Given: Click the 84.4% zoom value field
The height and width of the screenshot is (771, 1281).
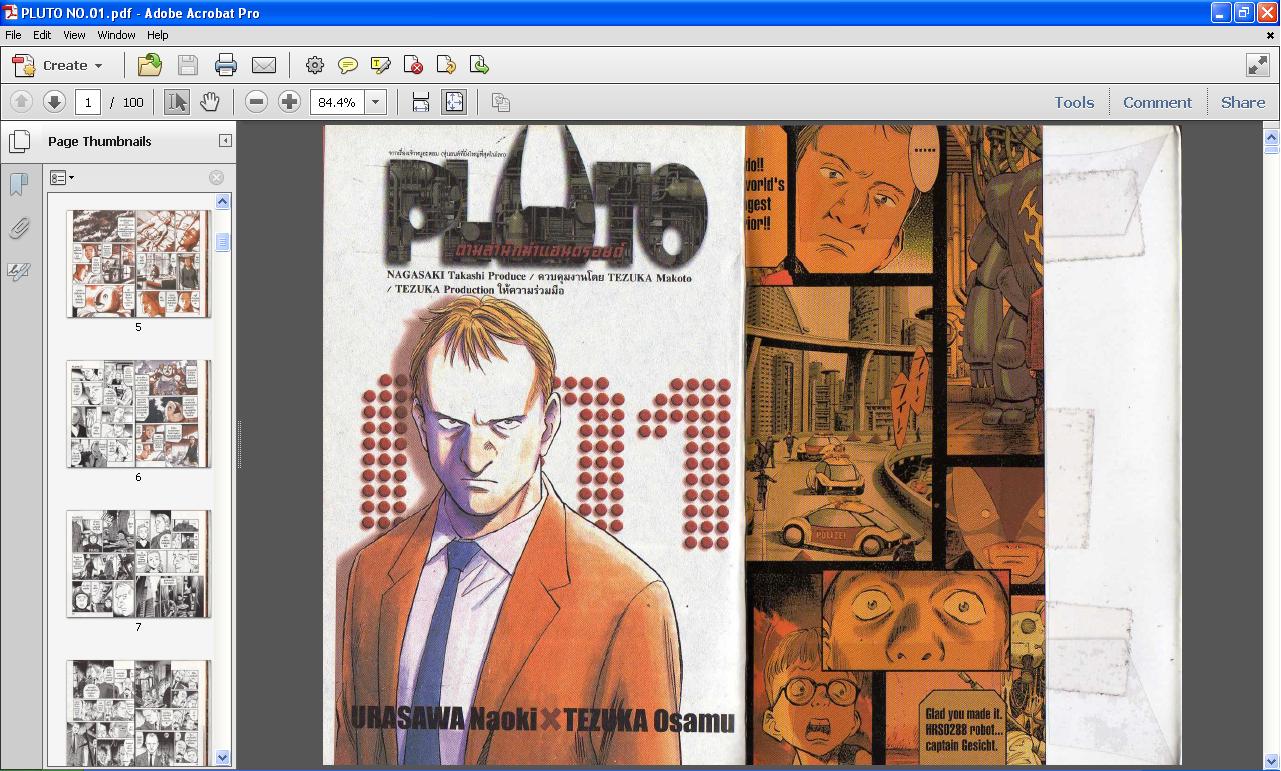Looking at the screenshot, I should (337, 102).
